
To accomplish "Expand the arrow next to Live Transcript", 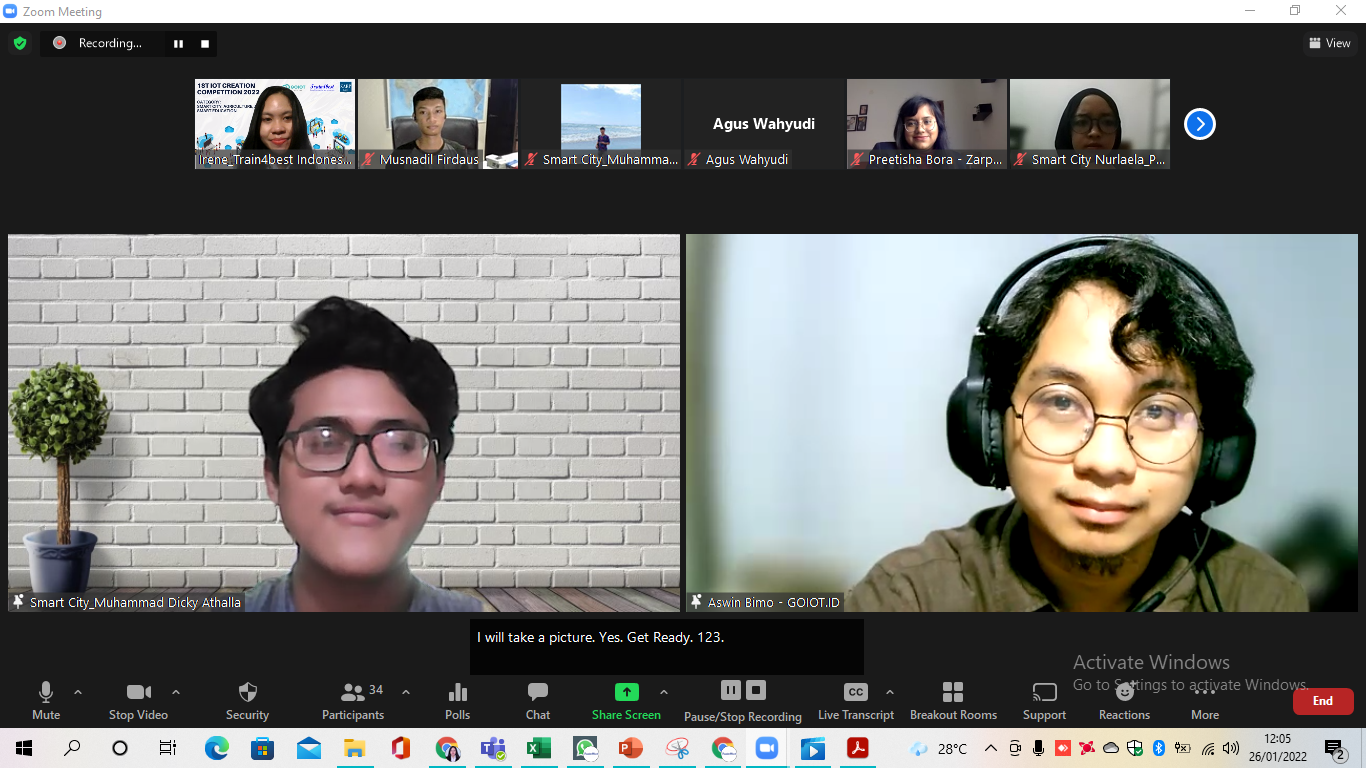I will (890, 692).
